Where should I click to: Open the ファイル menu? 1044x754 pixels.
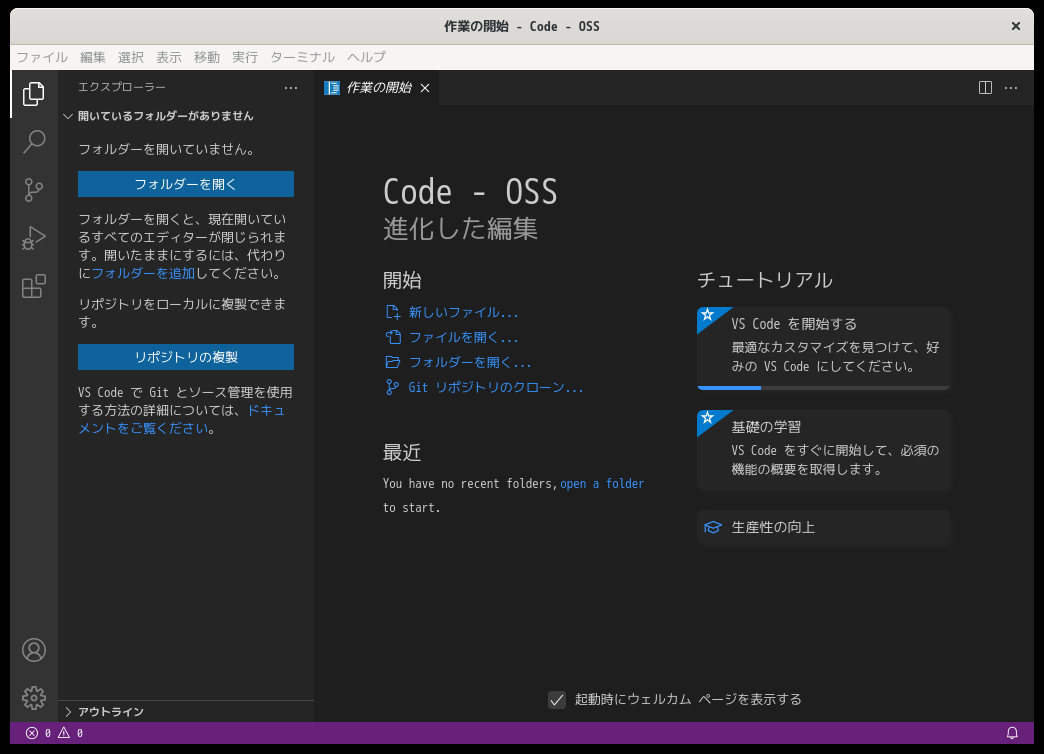click(x=42, y=57)
